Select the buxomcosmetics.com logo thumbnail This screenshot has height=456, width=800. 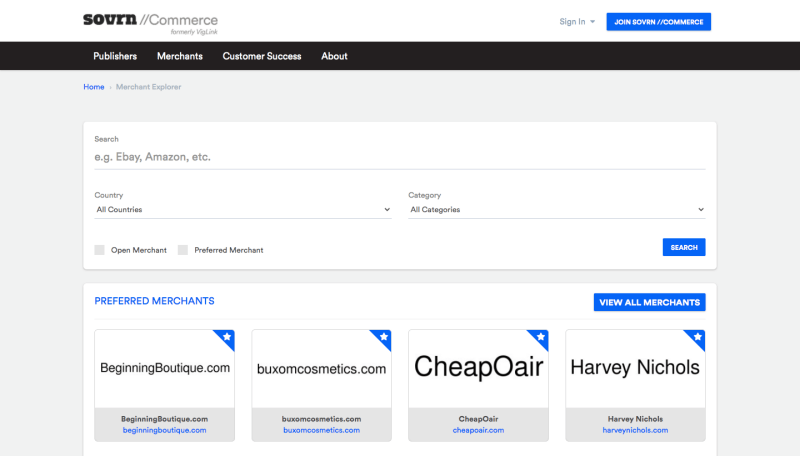(x=321, y=369)
